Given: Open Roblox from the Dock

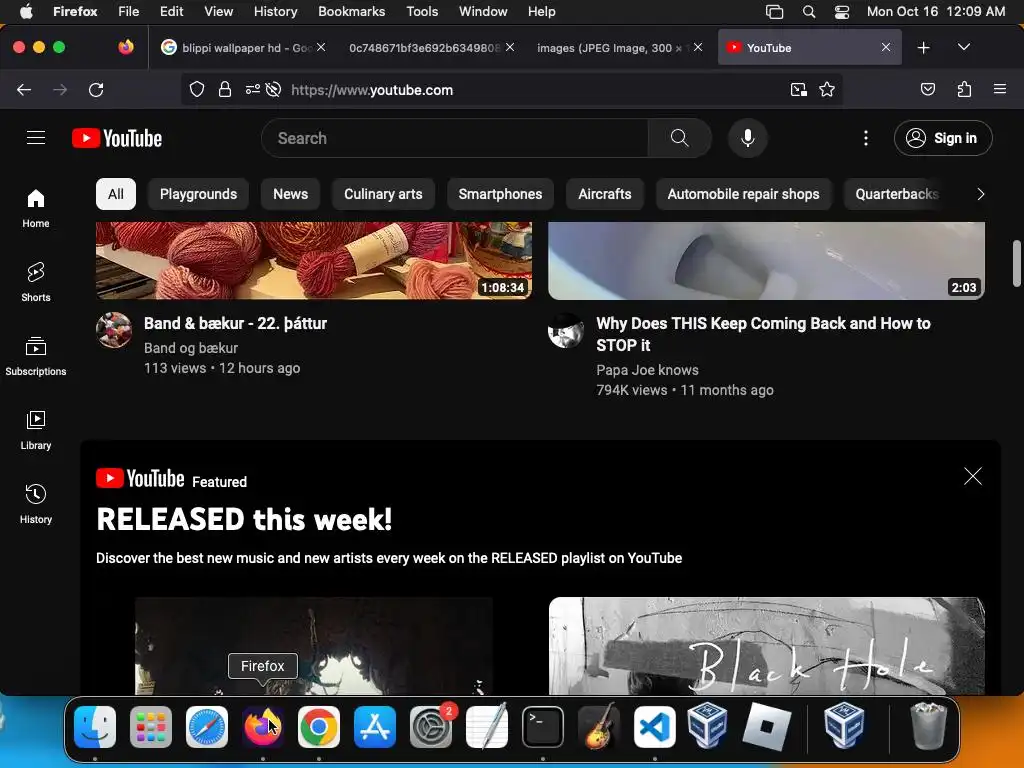Looking at the screenshot, I should point(767,727).
